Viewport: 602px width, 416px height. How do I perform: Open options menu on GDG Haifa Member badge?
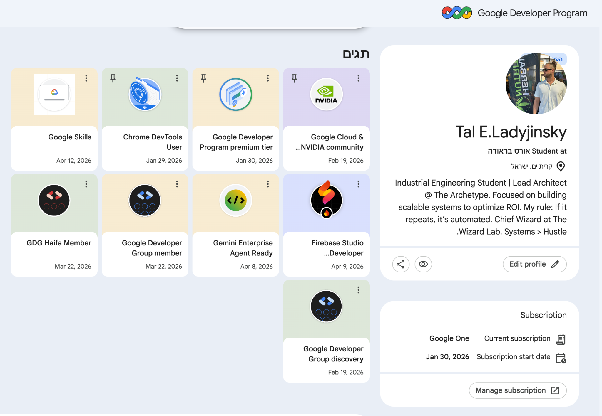86,184
